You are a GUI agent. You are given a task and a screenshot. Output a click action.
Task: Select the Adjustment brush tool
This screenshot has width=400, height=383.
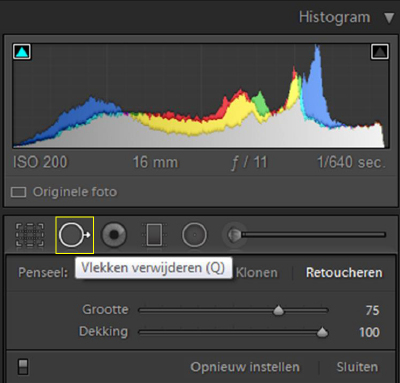(x=304, y=235)
